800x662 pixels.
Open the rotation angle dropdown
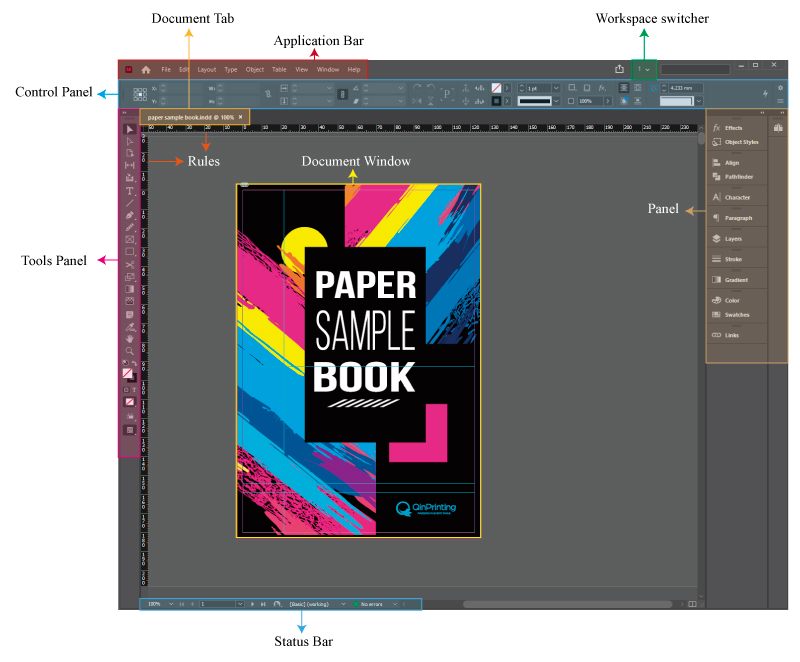pyautogui.click(x=401, y=88)
